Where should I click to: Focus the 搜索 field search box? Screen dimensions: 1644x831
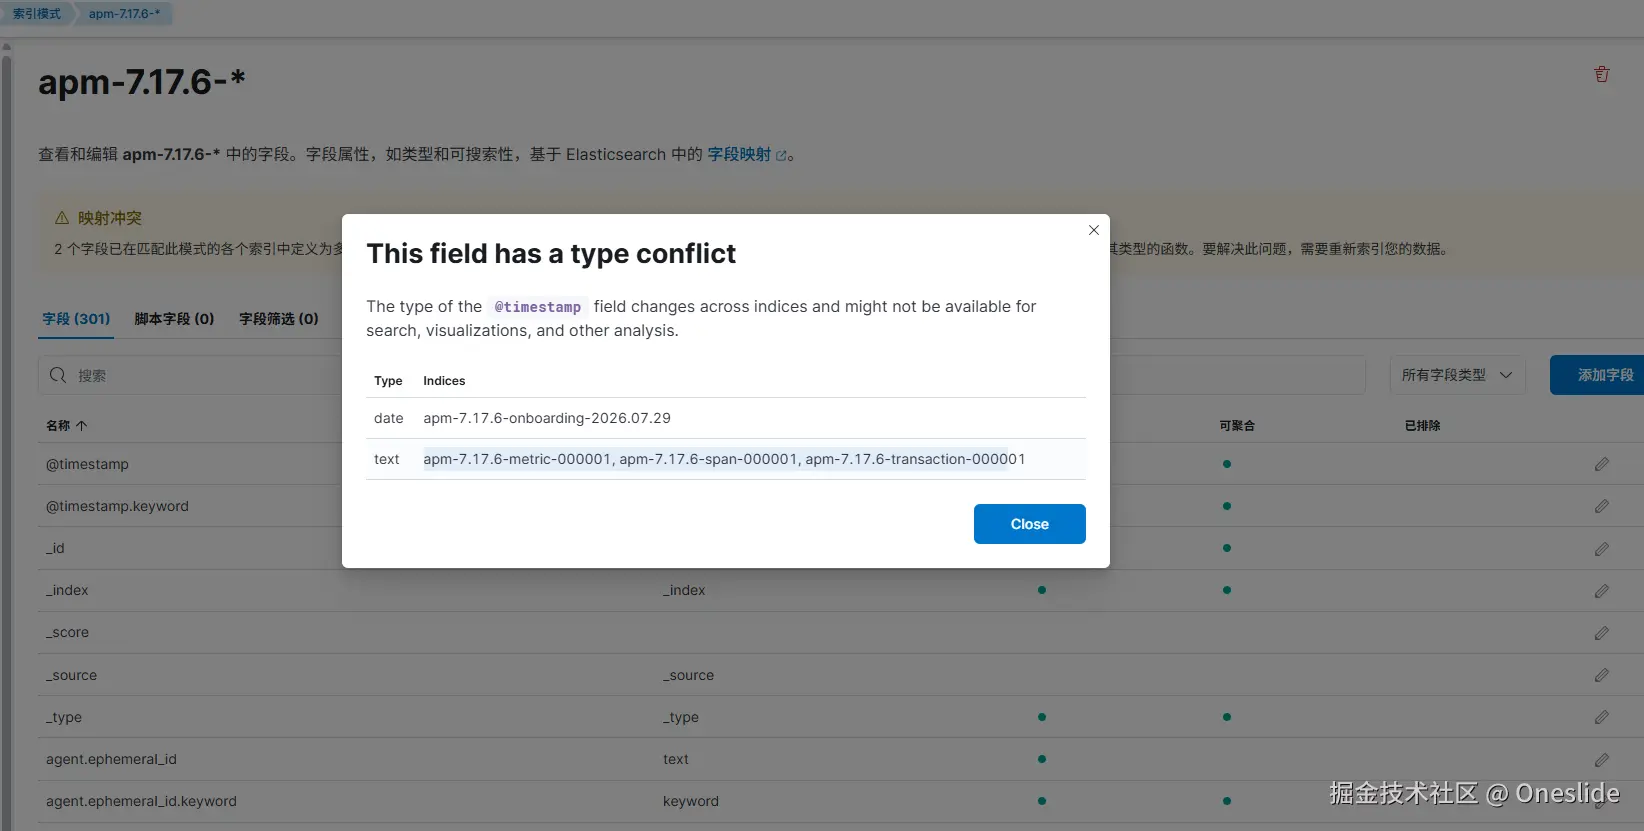[700, 375]
